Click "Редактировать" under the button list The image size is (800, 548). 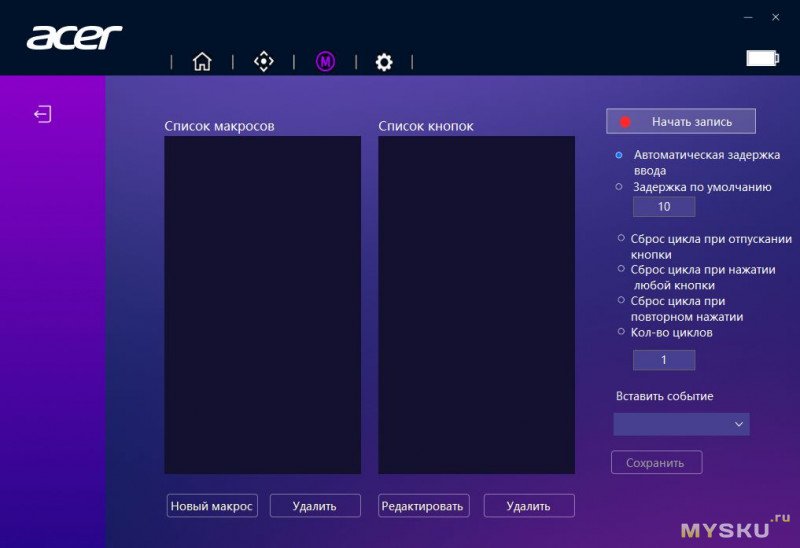pyautogui.click(x=422, y=506)
